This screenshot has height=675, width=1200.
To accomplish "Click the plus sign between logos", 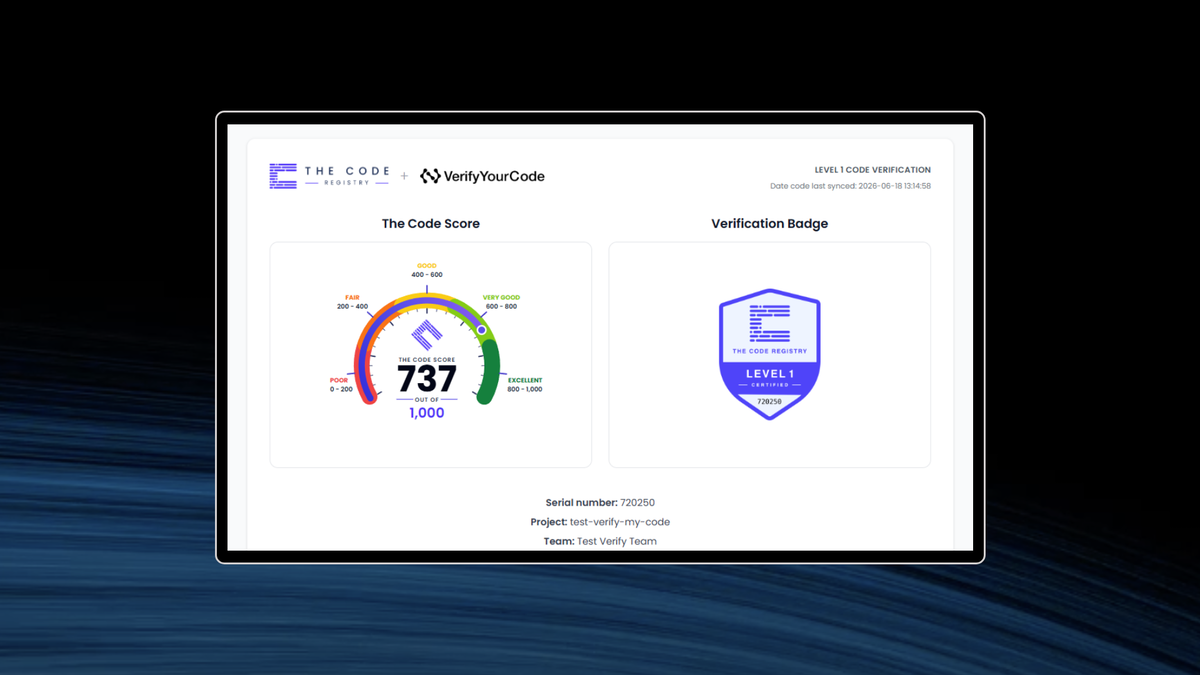I will pyautogui.click(x=405, y=176).
